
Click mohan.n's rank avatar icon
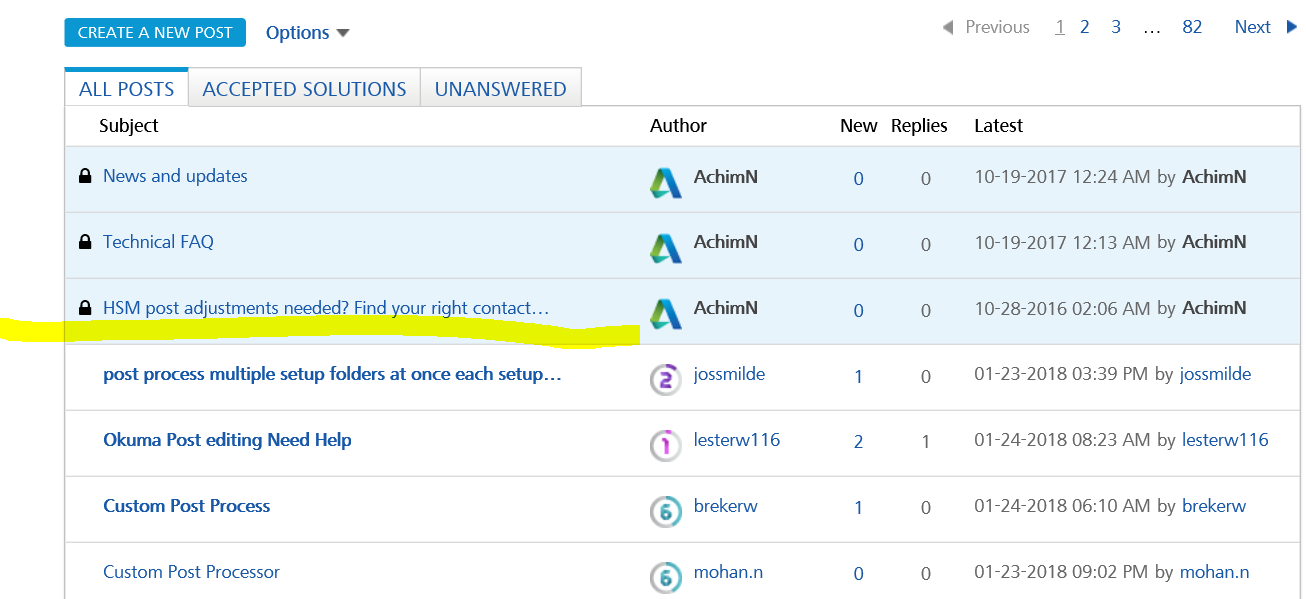click(666, 576)
